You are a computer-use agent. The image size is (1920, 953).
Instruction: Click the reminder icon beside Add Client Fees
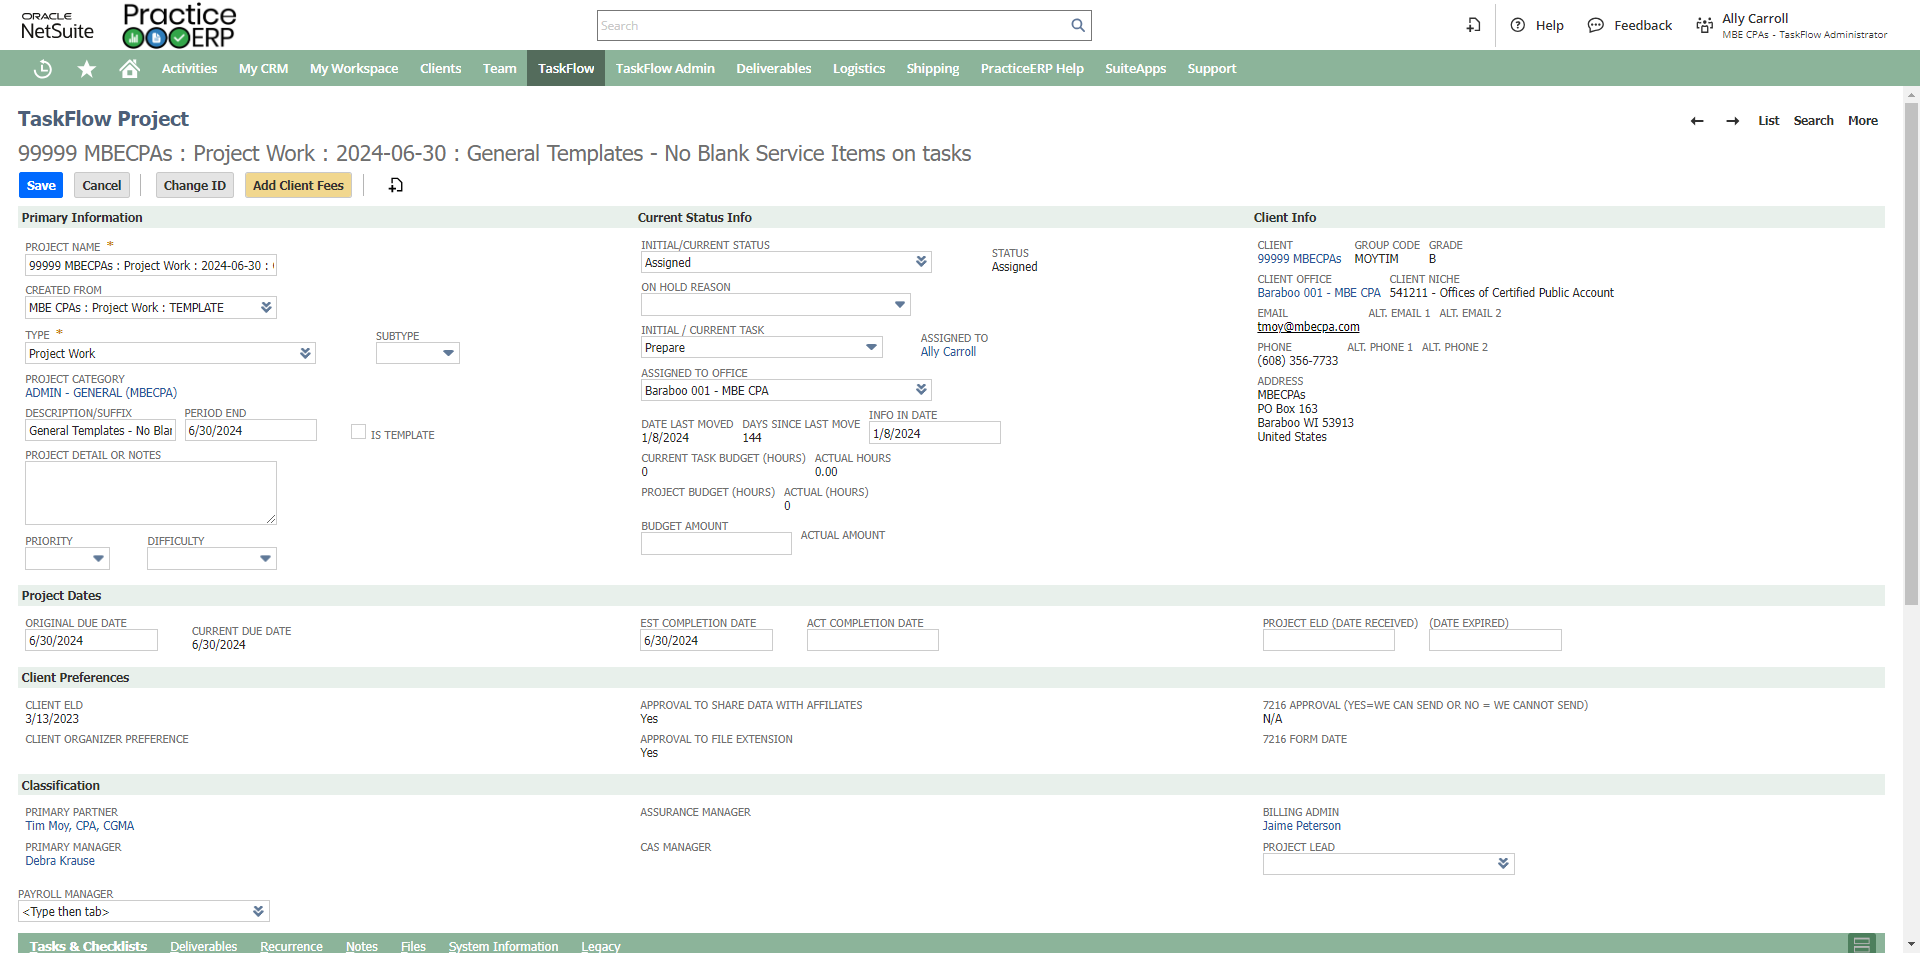[x=396, y=185]
